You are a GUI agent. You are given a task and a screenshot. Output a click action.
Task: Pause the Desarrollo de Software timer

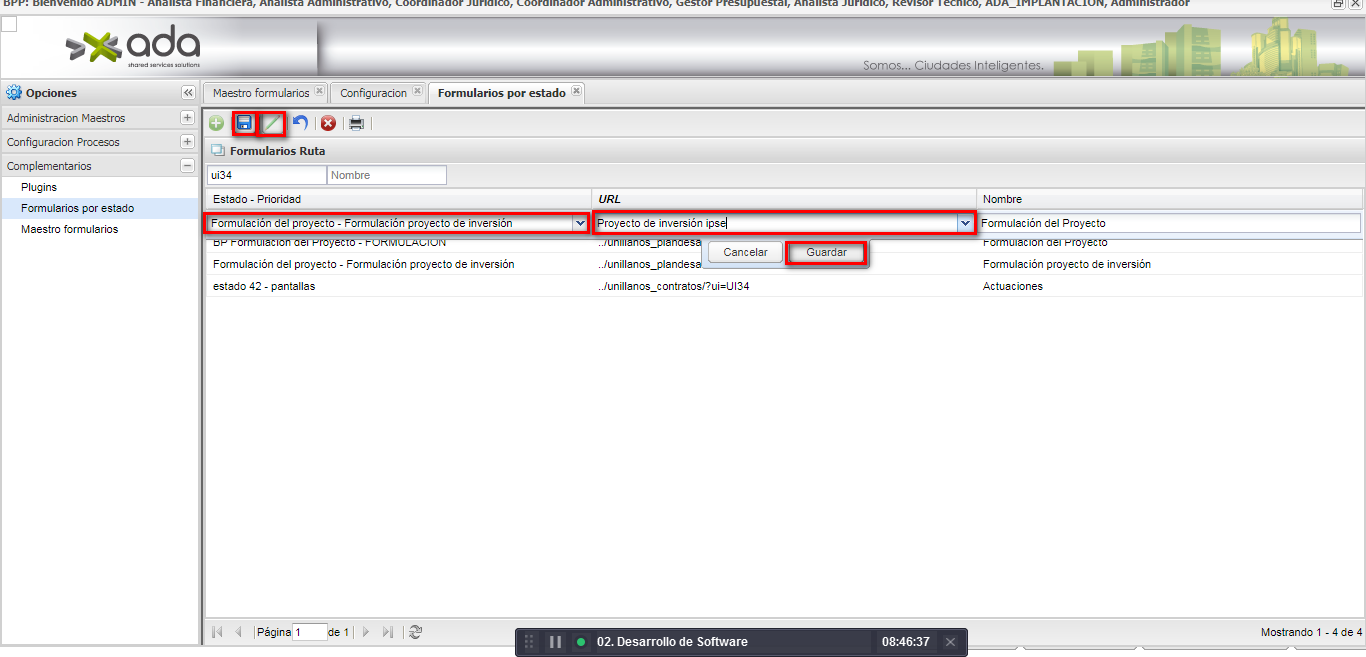click(555, 642)
